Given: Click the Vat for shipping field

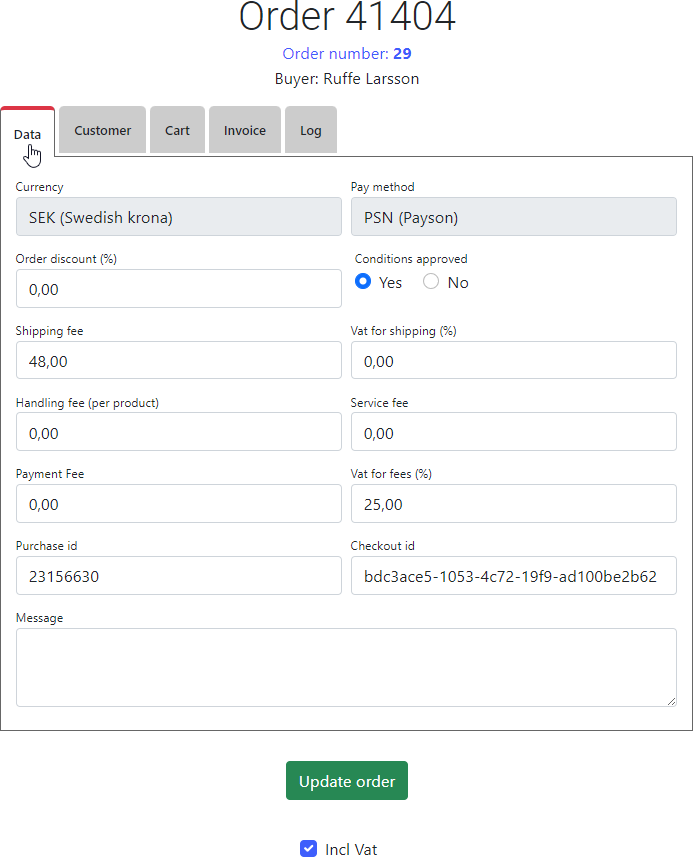Looking at the screenshot, I should (513, 361).
